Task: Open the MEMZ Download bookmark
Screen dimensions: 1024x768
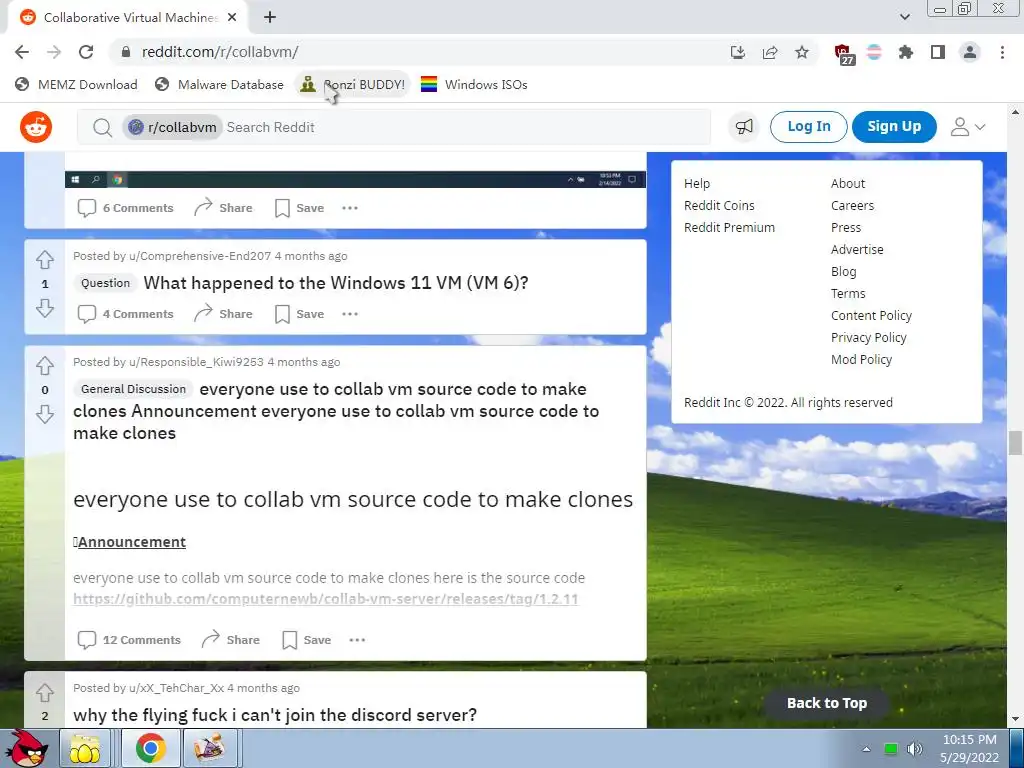Action: [76, 84]
